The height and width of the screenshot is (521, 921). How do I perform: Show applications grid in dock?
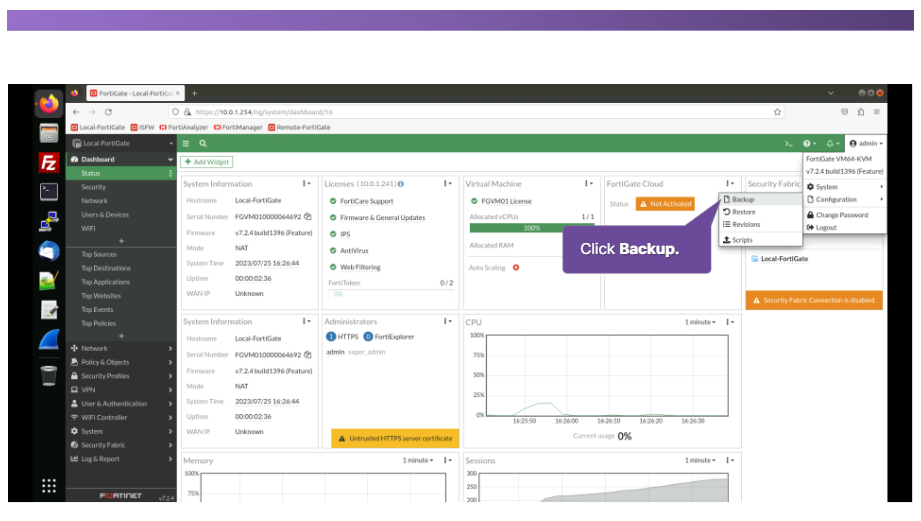point(49,485)
